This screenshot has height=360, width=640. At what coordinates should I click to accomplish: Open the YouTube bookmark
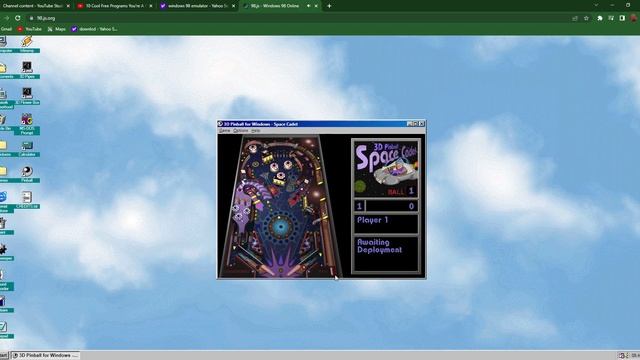click(x=29, y=29)
